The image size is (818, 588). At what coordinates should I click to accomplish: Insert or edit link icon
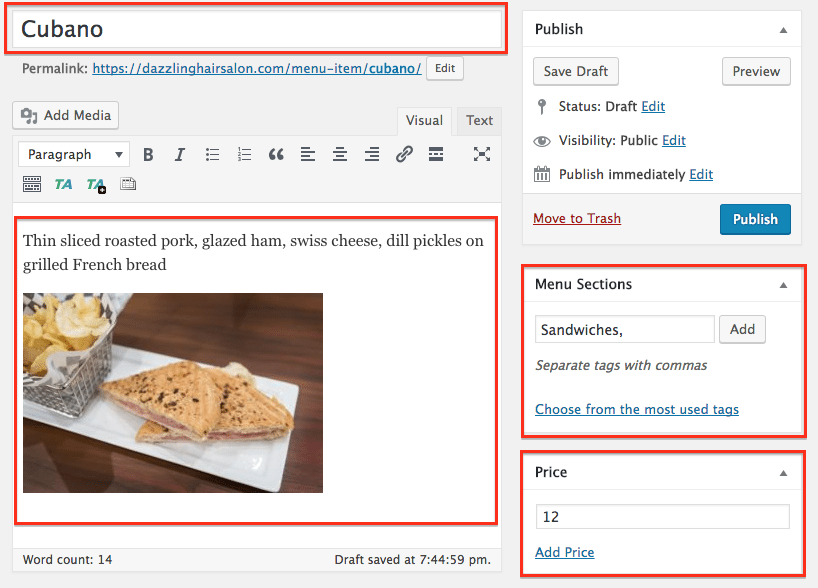pos(404,154)
